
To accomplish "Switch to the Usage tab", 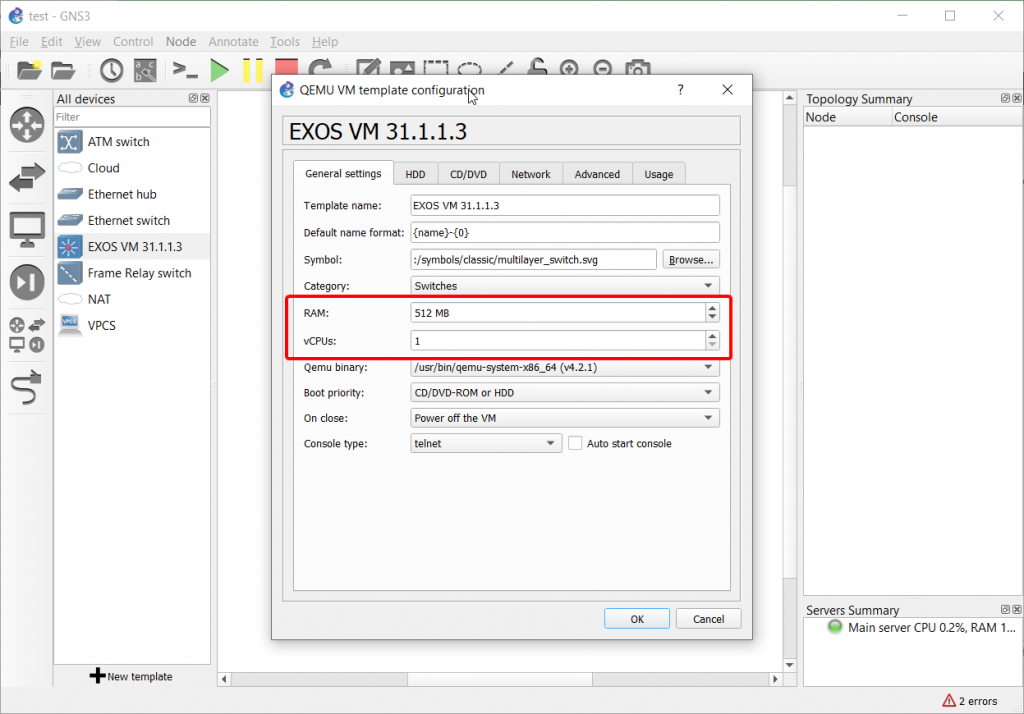I will point(658,174).
